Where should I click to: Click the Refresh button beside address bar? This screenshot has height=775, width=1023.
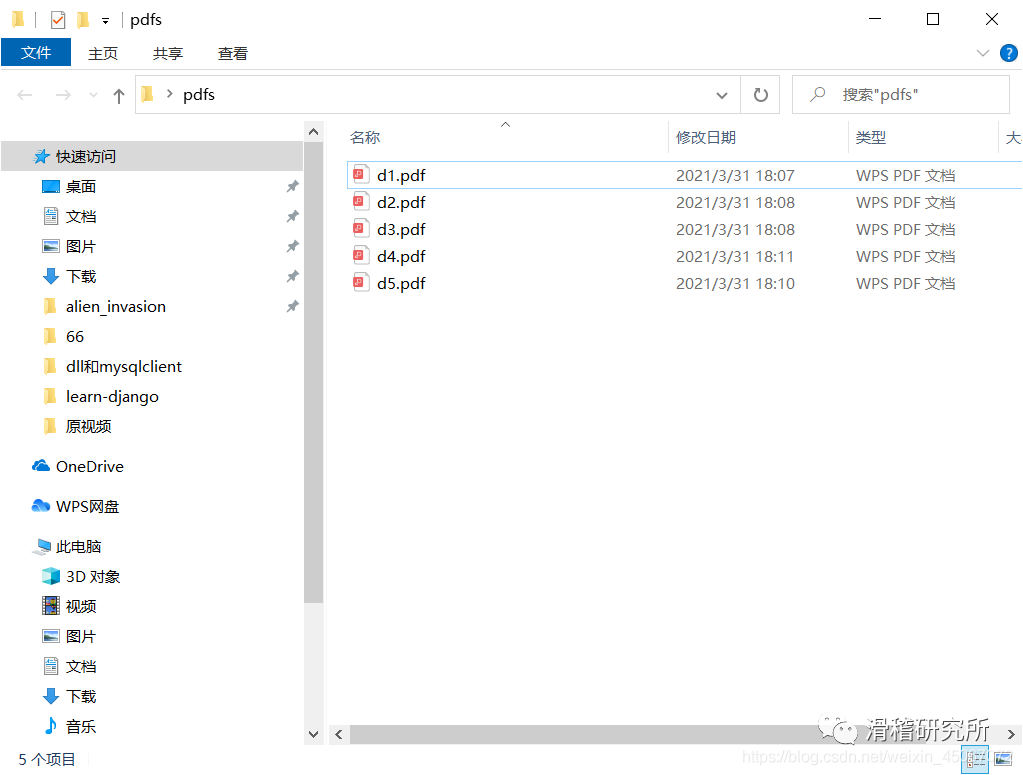tap(760, 95)
